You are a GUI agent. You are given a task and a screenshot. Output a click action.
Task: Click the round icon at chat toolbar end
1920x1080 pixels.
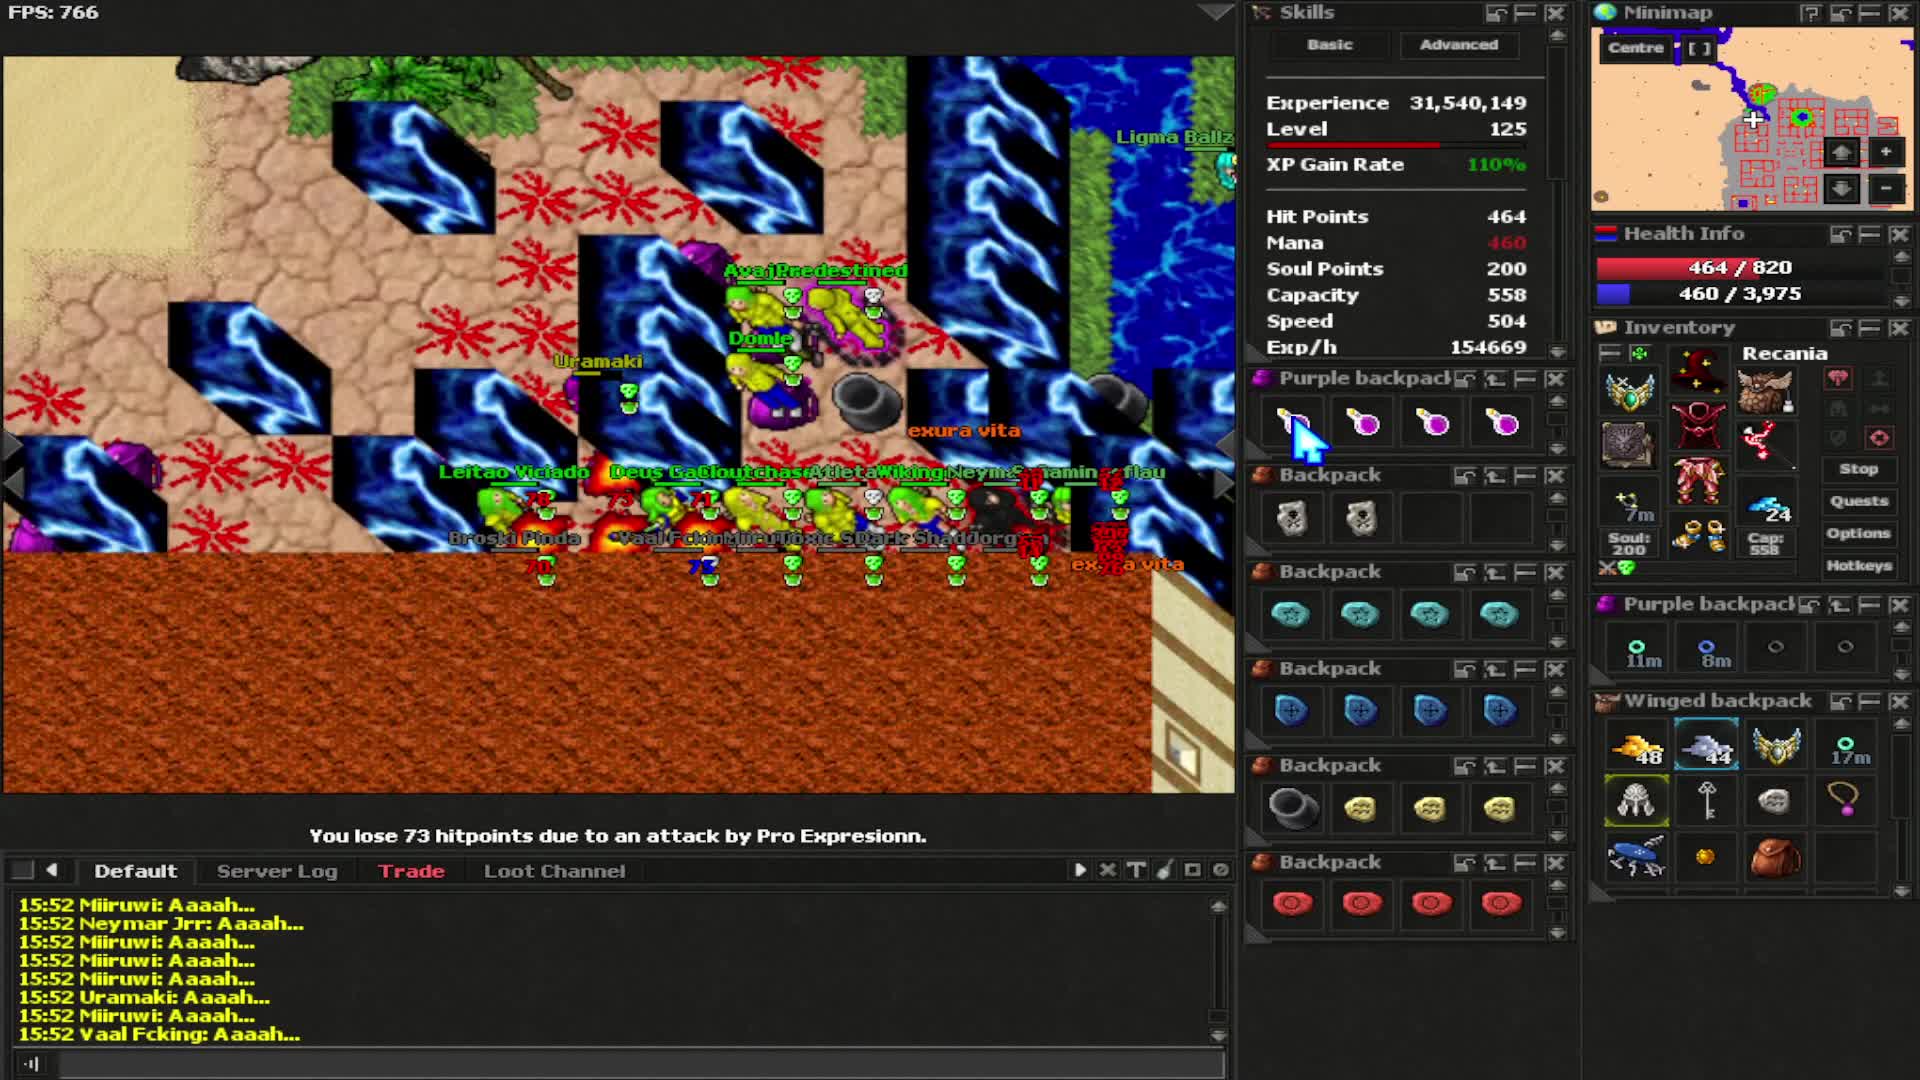coord(1221,870)
